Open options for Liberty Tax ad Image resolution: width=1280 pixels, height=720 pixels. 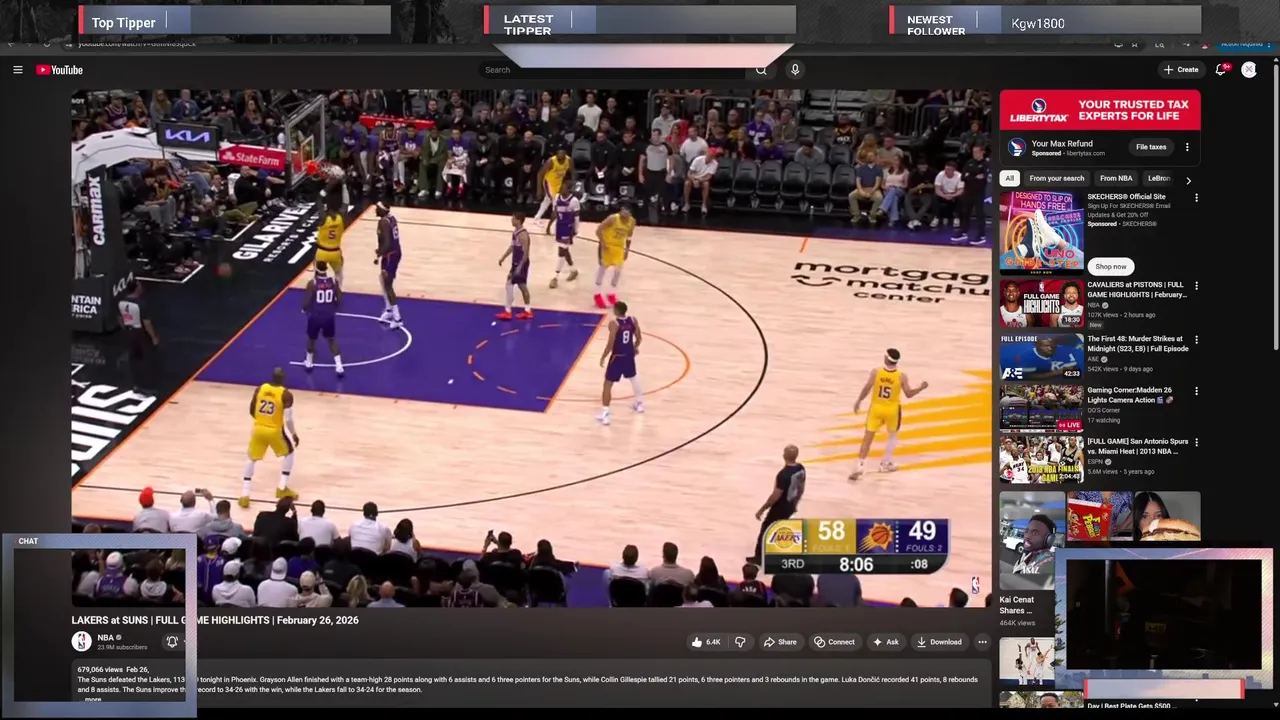(x=1187, y=147)
